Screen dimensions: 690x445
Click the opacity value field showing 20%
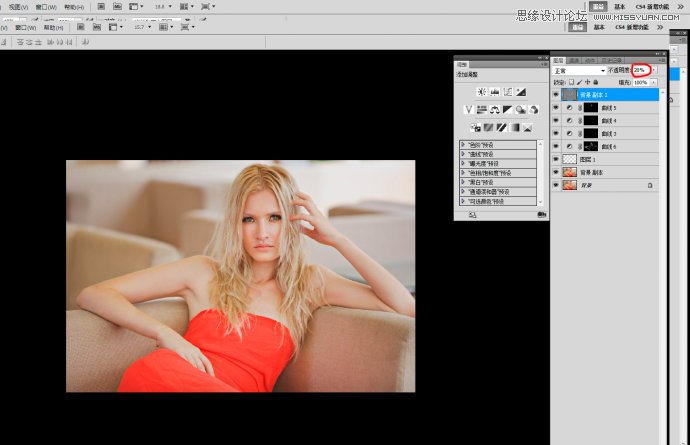point(641,70)
